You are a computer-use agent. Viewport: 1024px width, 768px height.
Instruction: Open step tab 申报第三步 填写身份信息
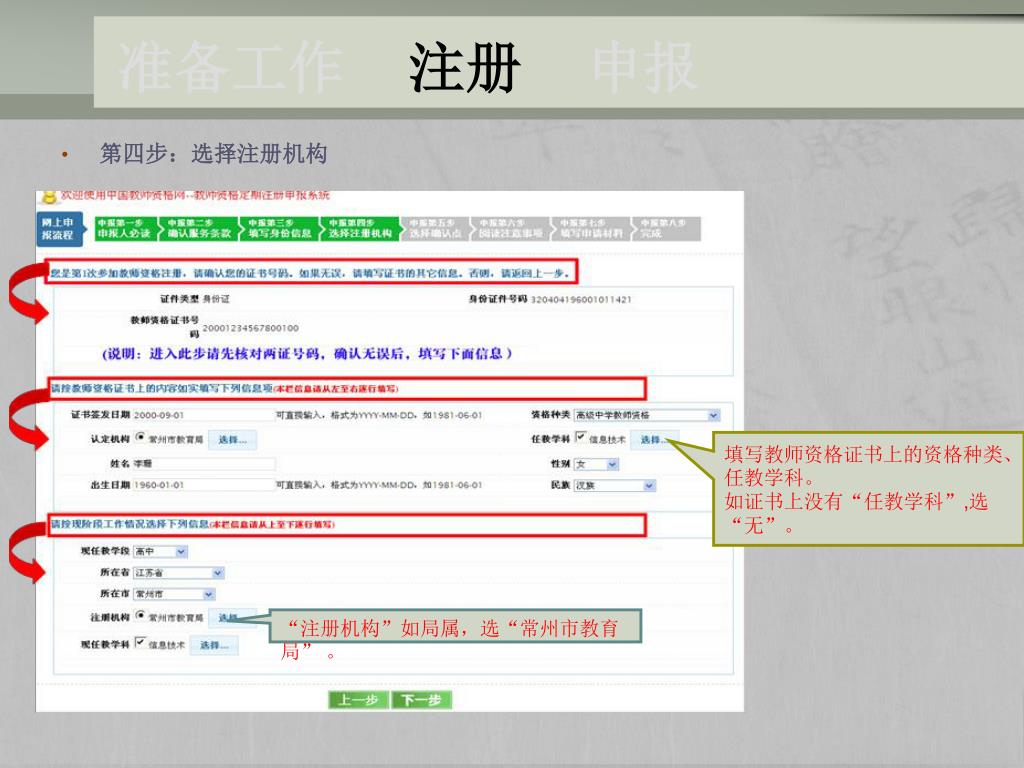(x=280, y=229)
